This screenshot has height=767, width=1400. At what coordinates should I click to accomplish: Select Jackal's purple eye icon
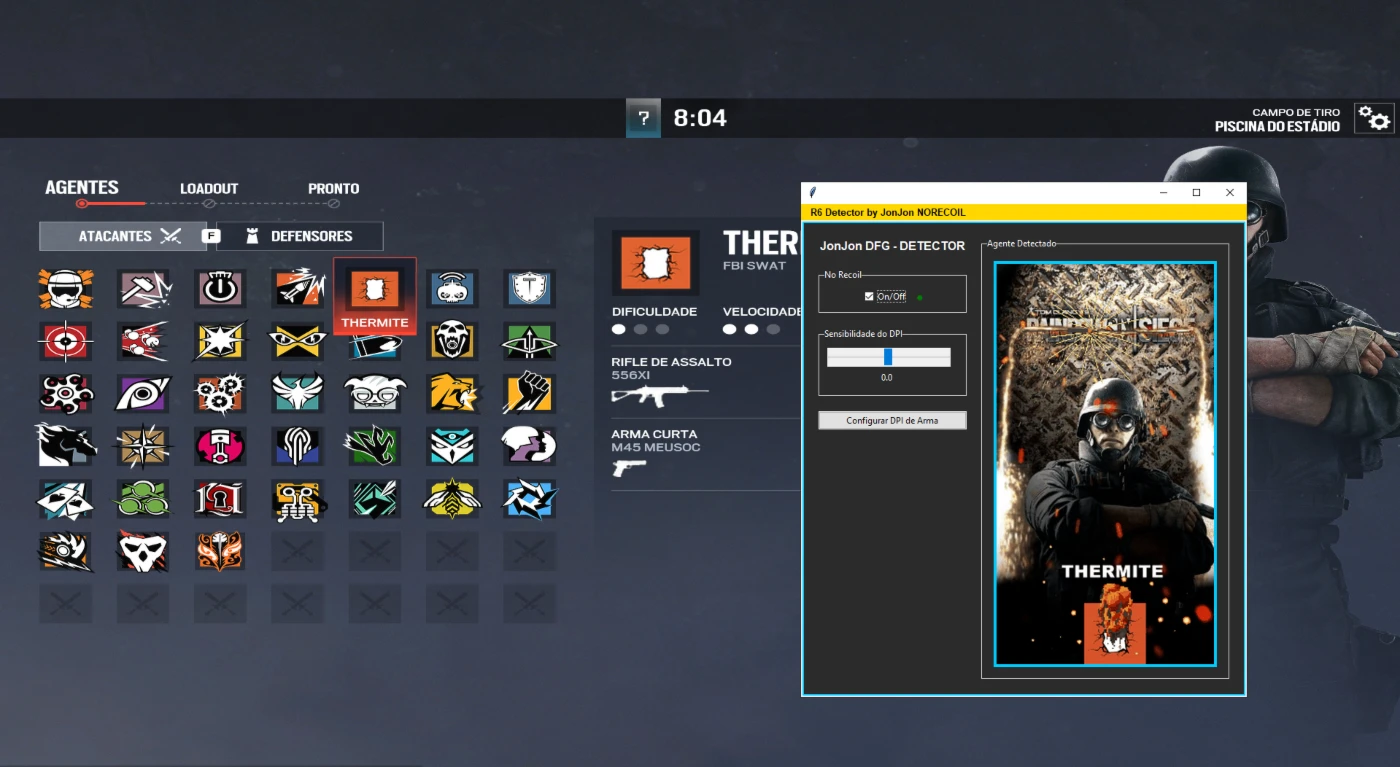coord(143,393)
